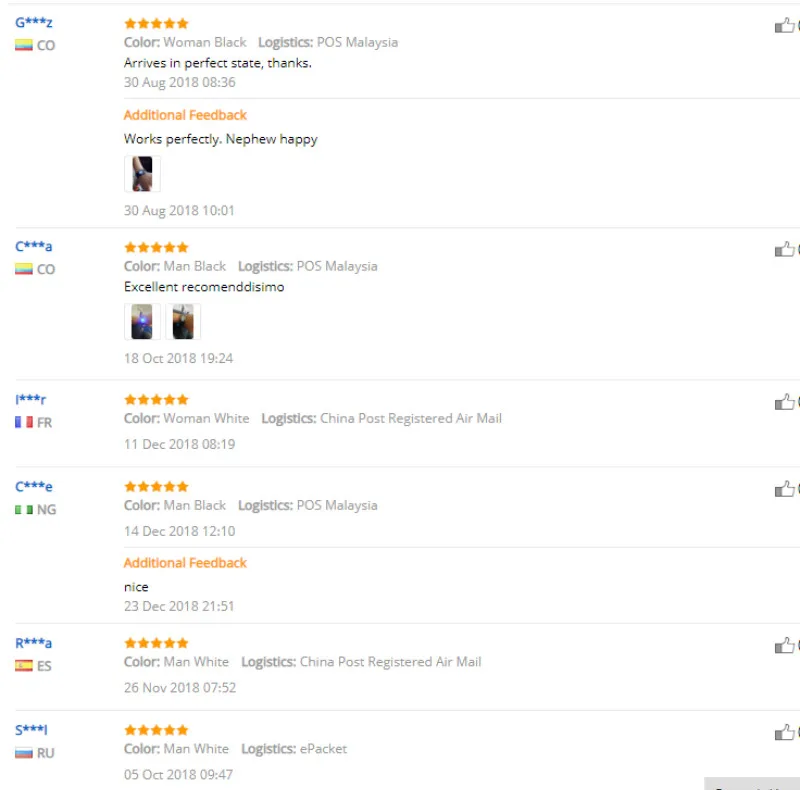Click Additional Feedback heading above 'nice'
Screen dimensions: 800x790
[185, 563]
